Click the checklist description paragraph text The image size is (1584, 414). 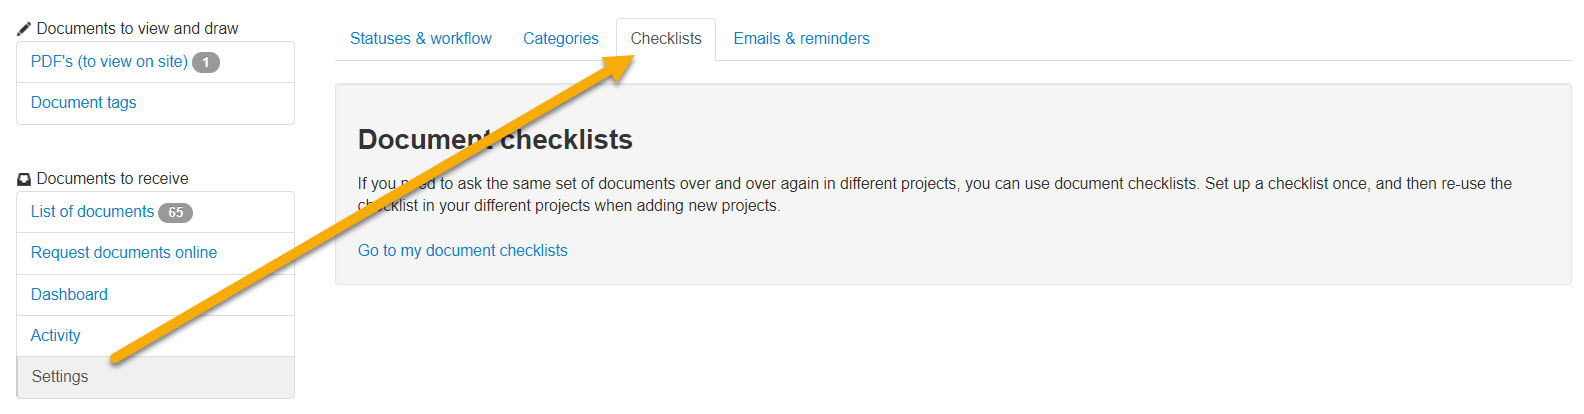(x=935, y=184)
